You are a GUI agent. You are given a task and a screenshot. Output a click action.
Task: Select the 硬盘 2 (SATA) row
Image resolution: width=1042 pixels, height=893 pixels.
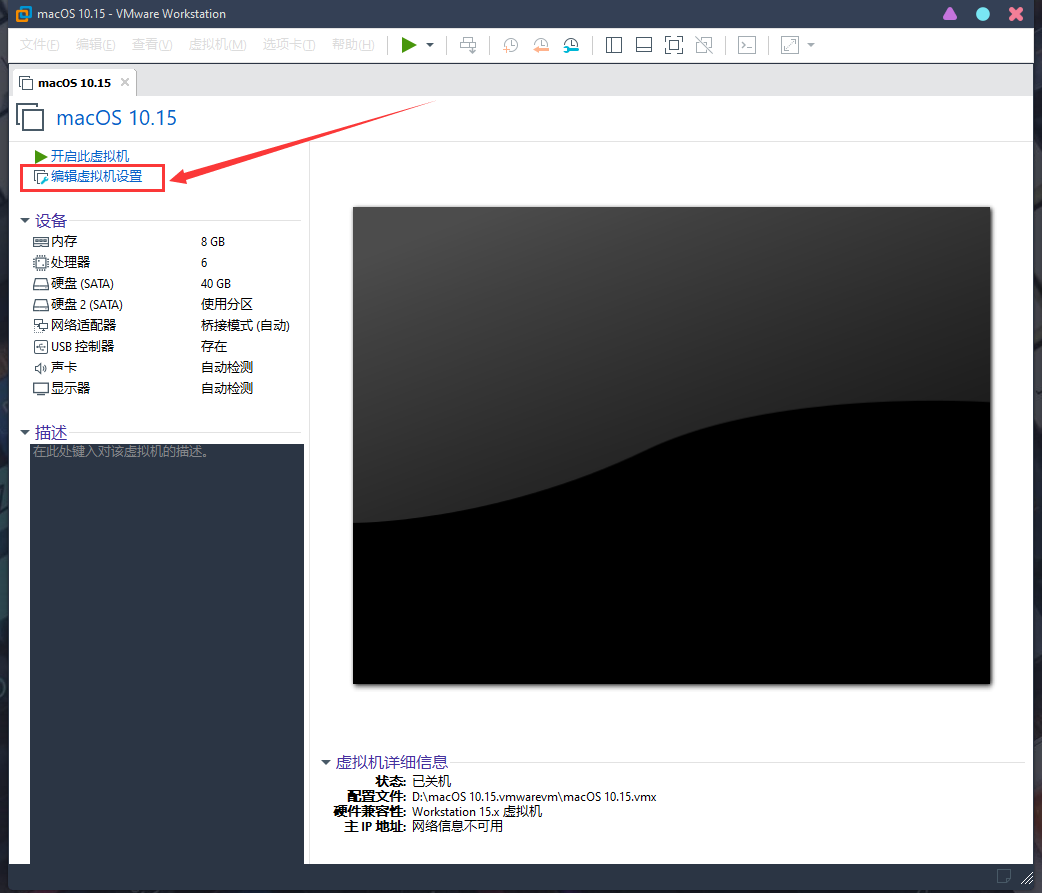click(x=165, y=304)
